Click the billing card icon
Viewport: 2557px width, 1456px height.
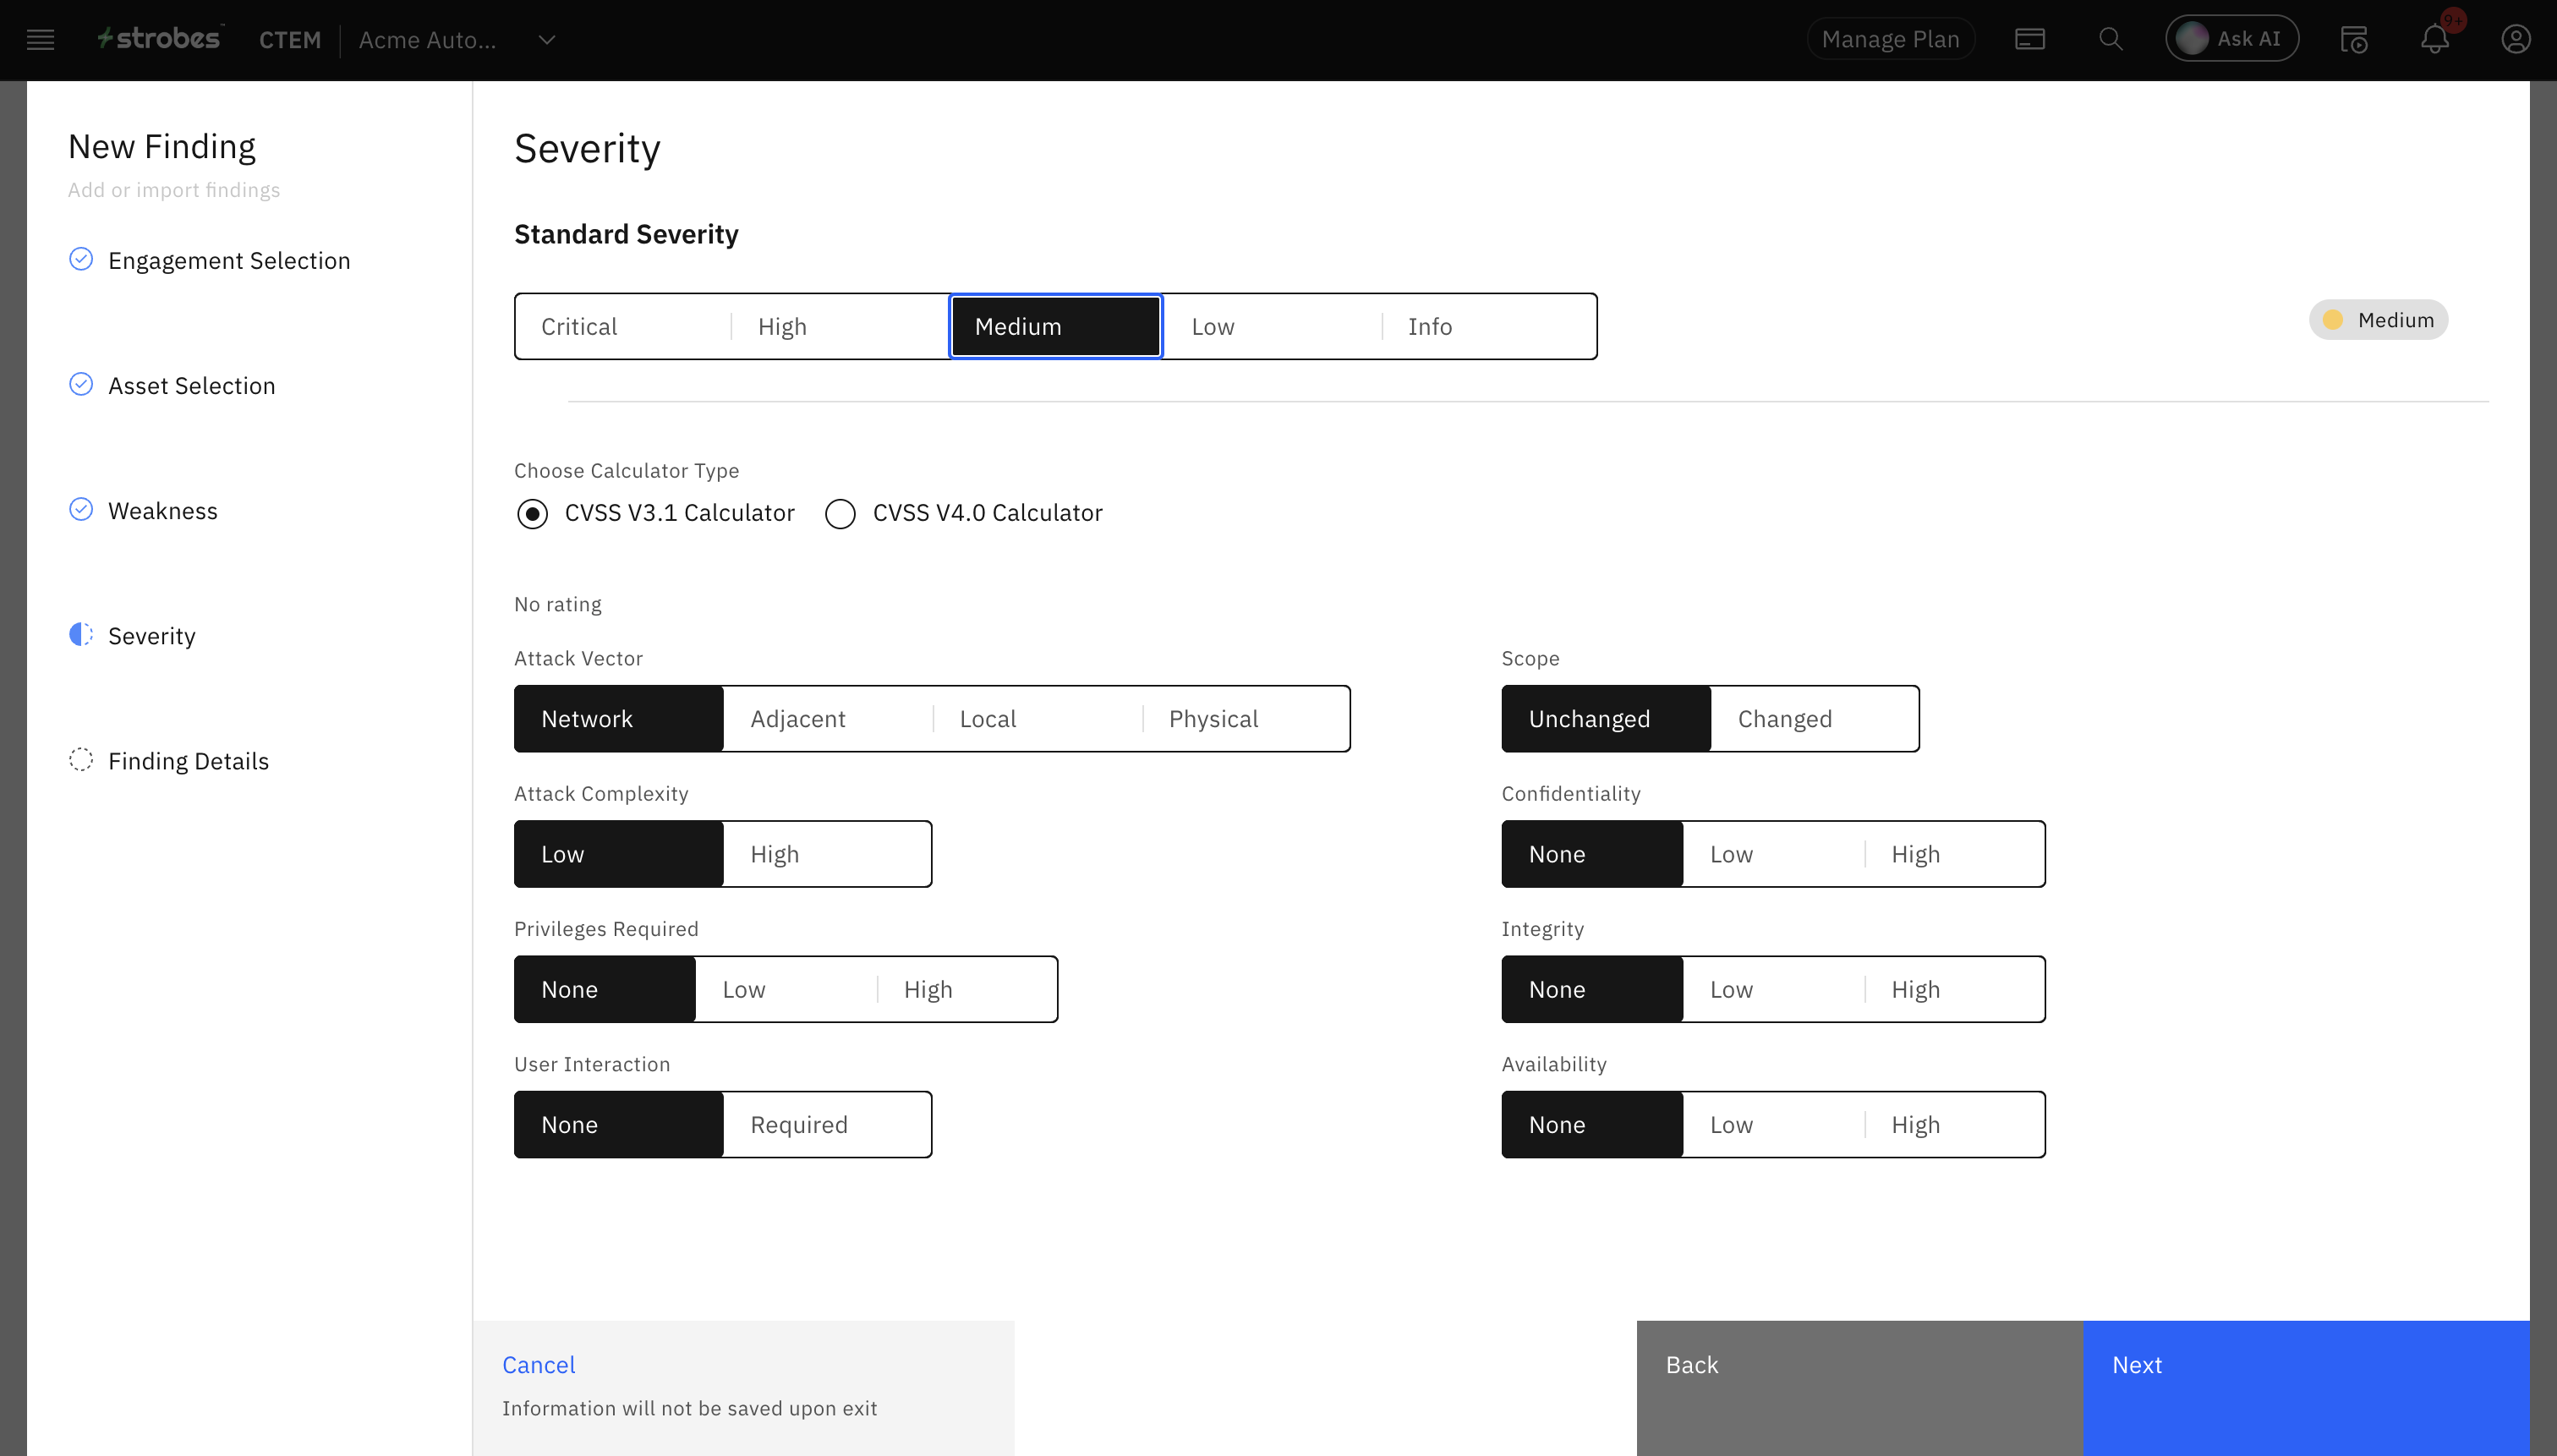2029,40
